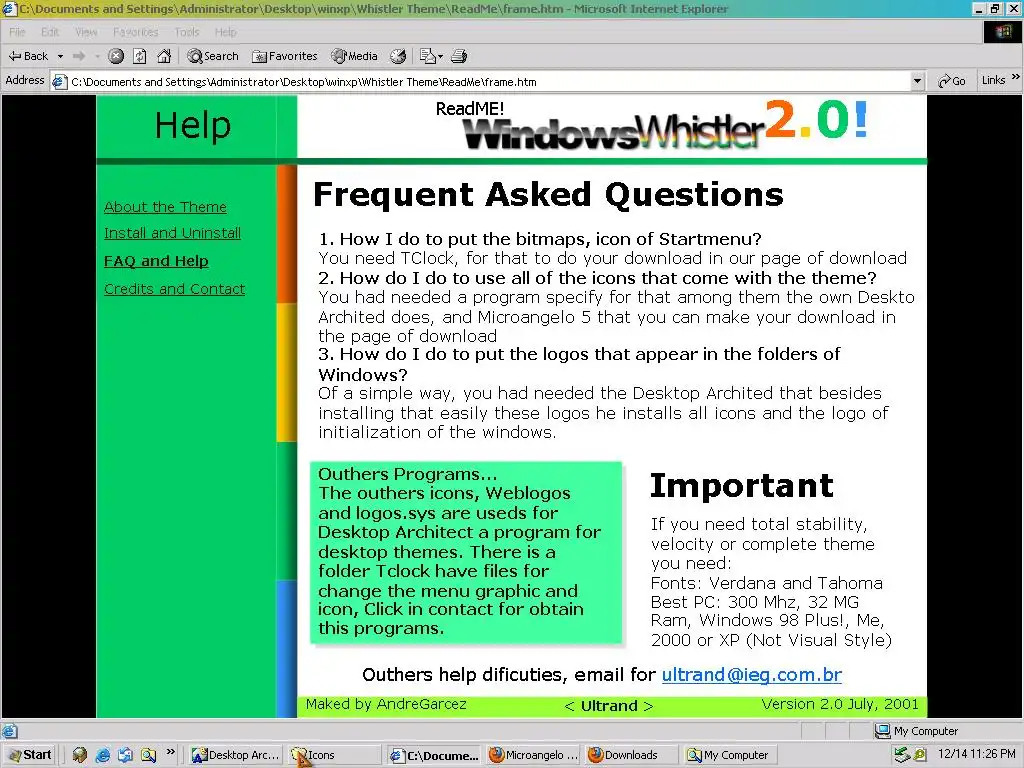Expand the address bar dropdown

pyautogui.click(x=917, y=82)
